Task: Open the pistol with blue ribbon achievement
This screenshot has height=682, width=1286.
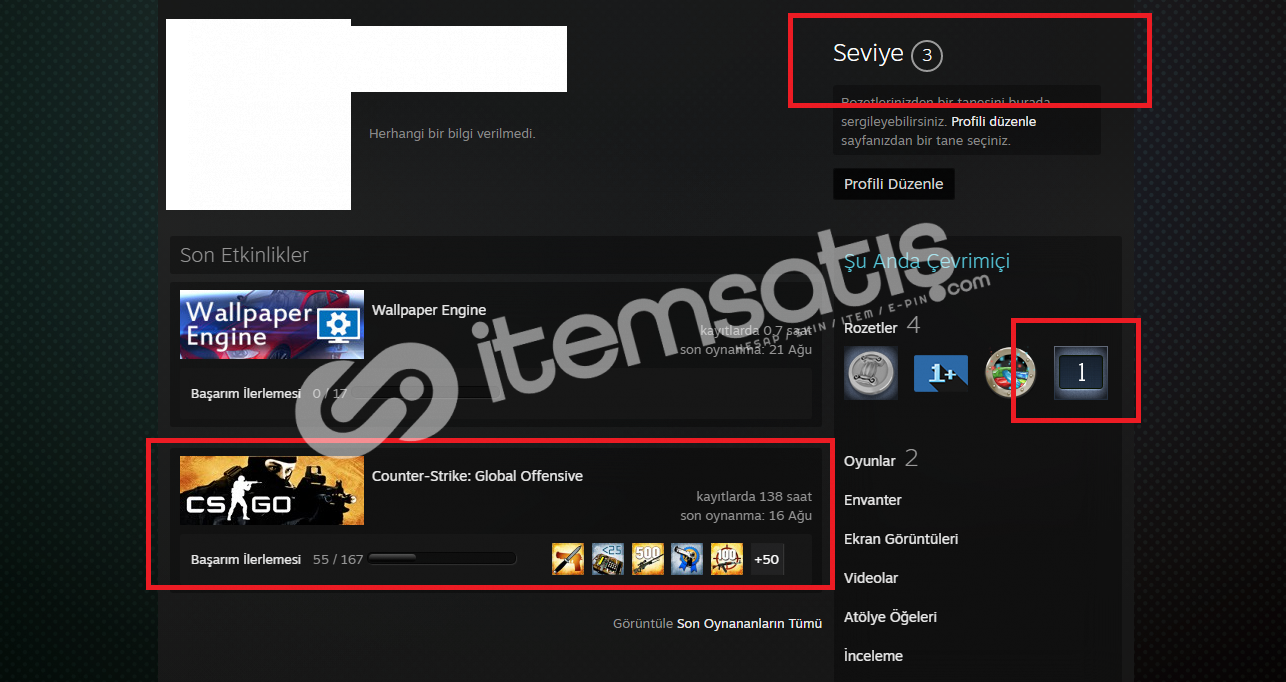Action: (x=687, y=559)
